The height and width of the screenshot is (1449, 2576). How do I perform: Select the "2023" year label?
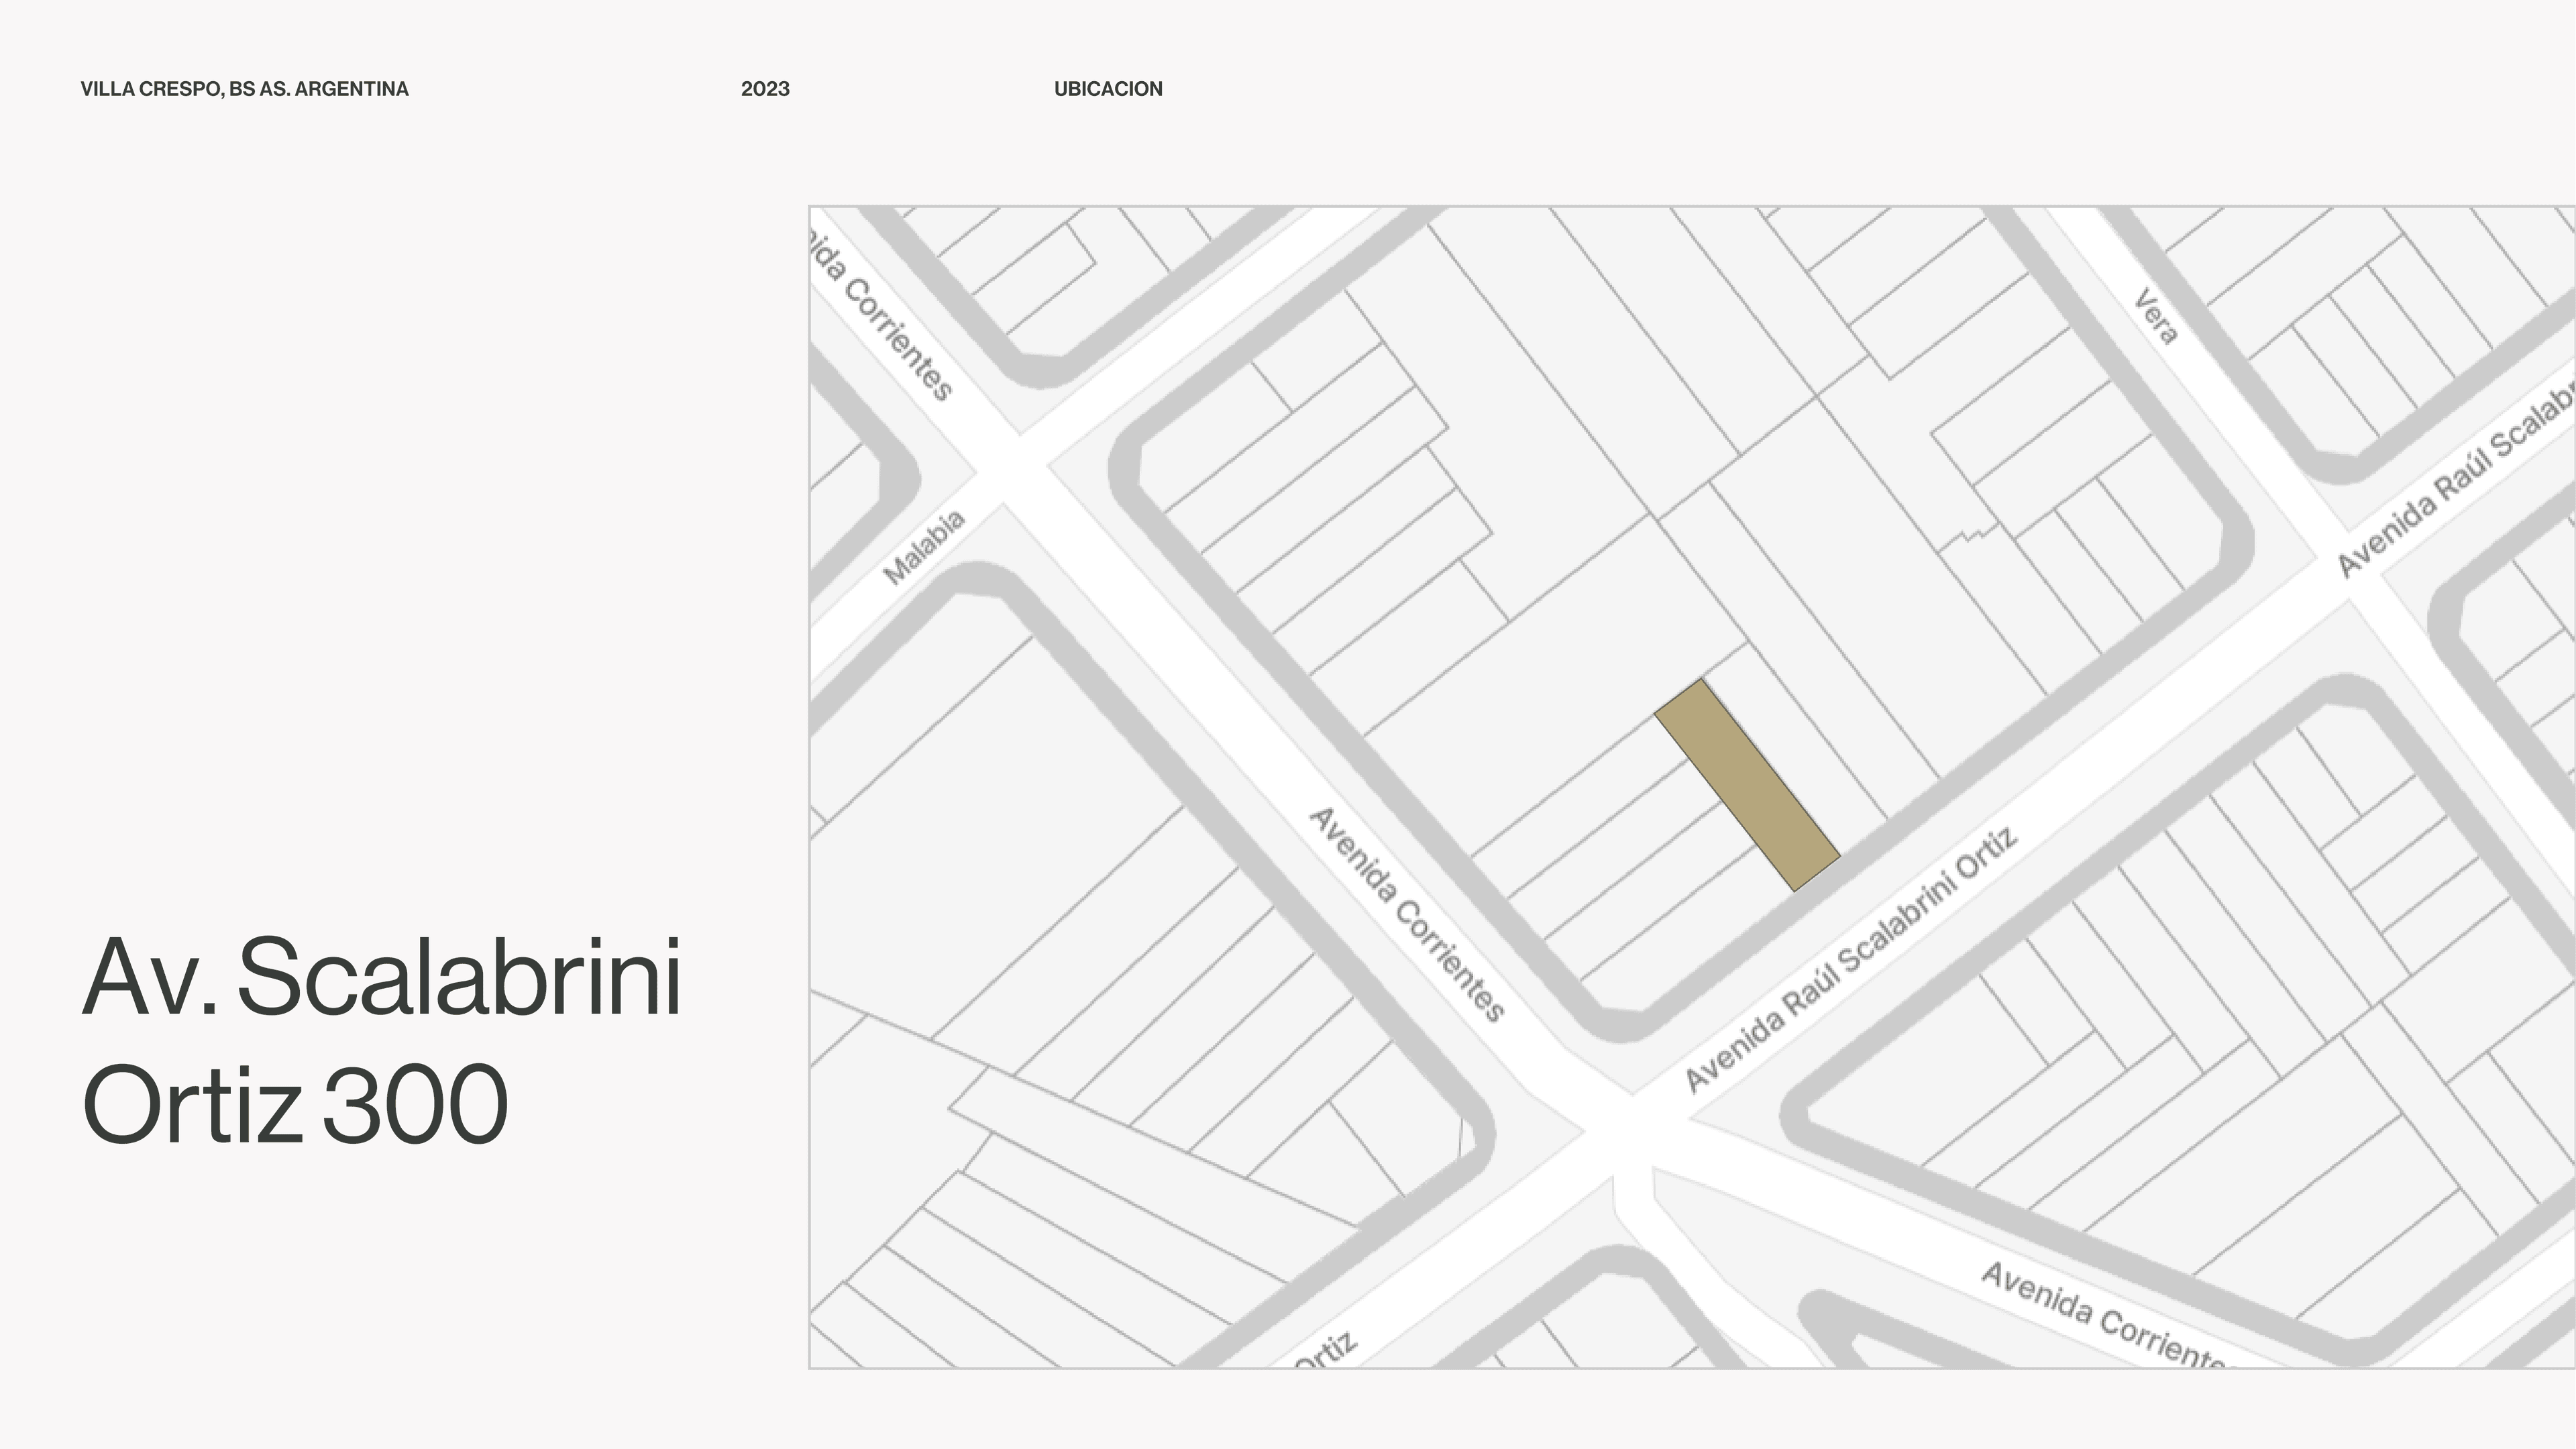click(765, 89)
